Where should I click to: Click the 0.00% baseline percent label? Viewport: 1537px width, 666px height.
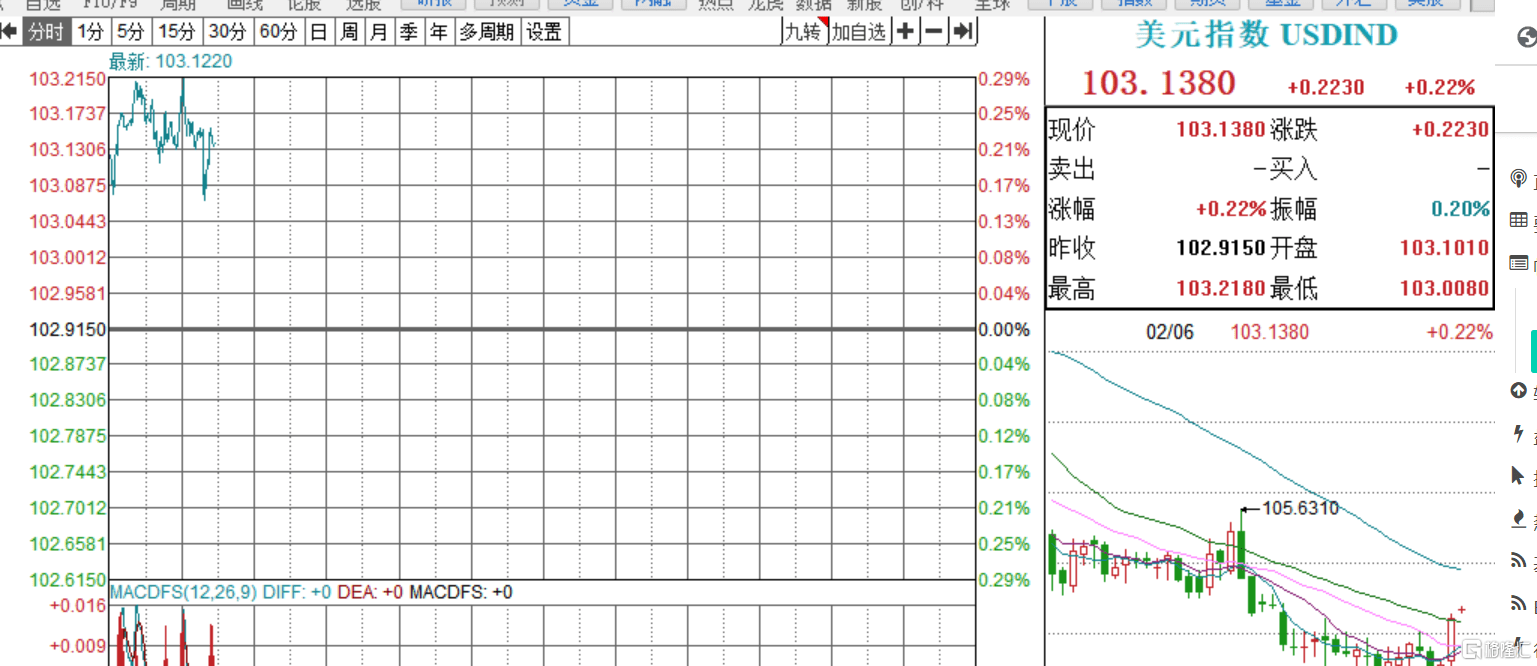(x=1004, y=329)
